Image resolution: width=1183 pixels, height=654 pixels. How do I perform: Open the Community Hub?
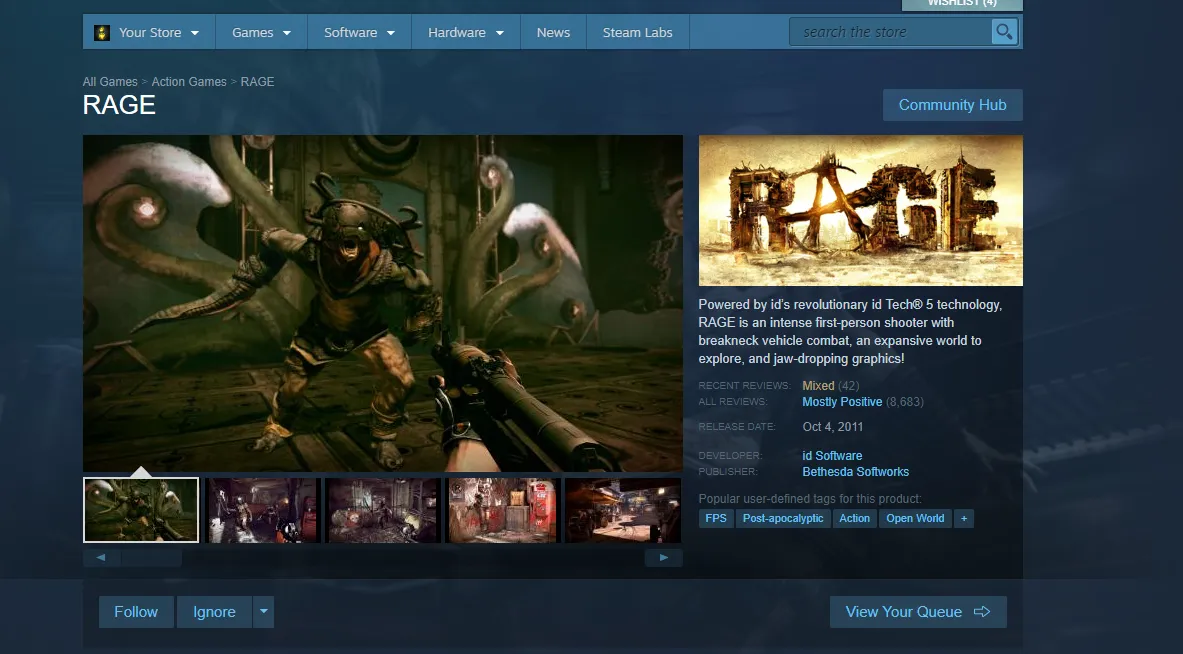952,105
